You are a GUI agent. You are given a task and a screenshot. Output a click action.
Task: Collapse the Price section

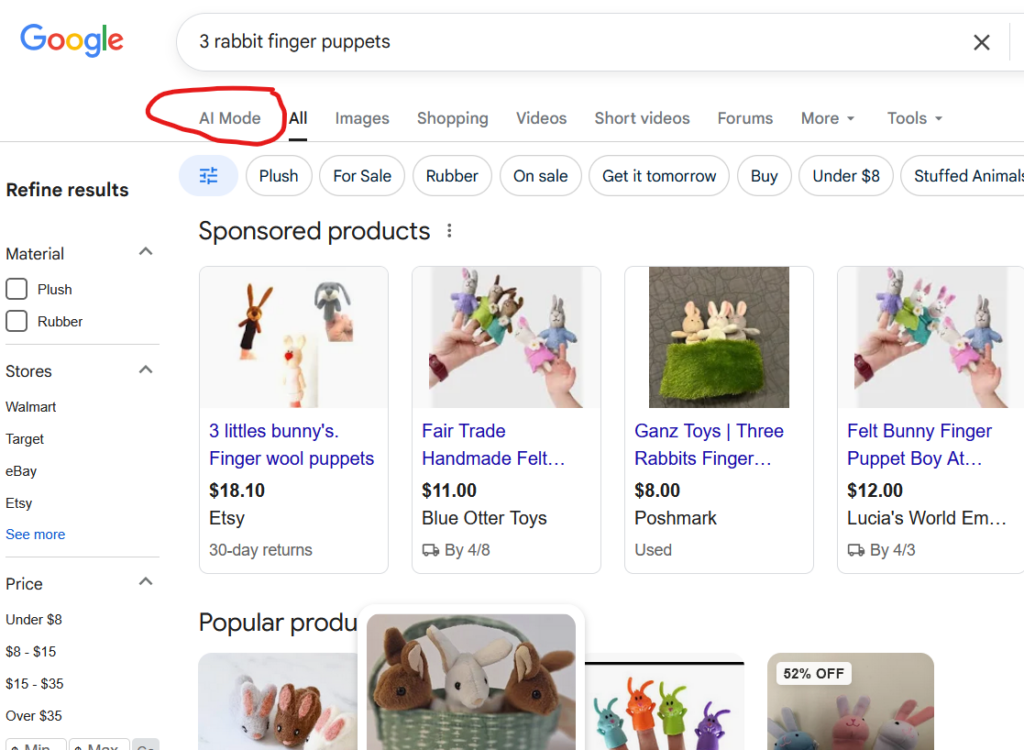pyautogui.click(x=146, y=581)
